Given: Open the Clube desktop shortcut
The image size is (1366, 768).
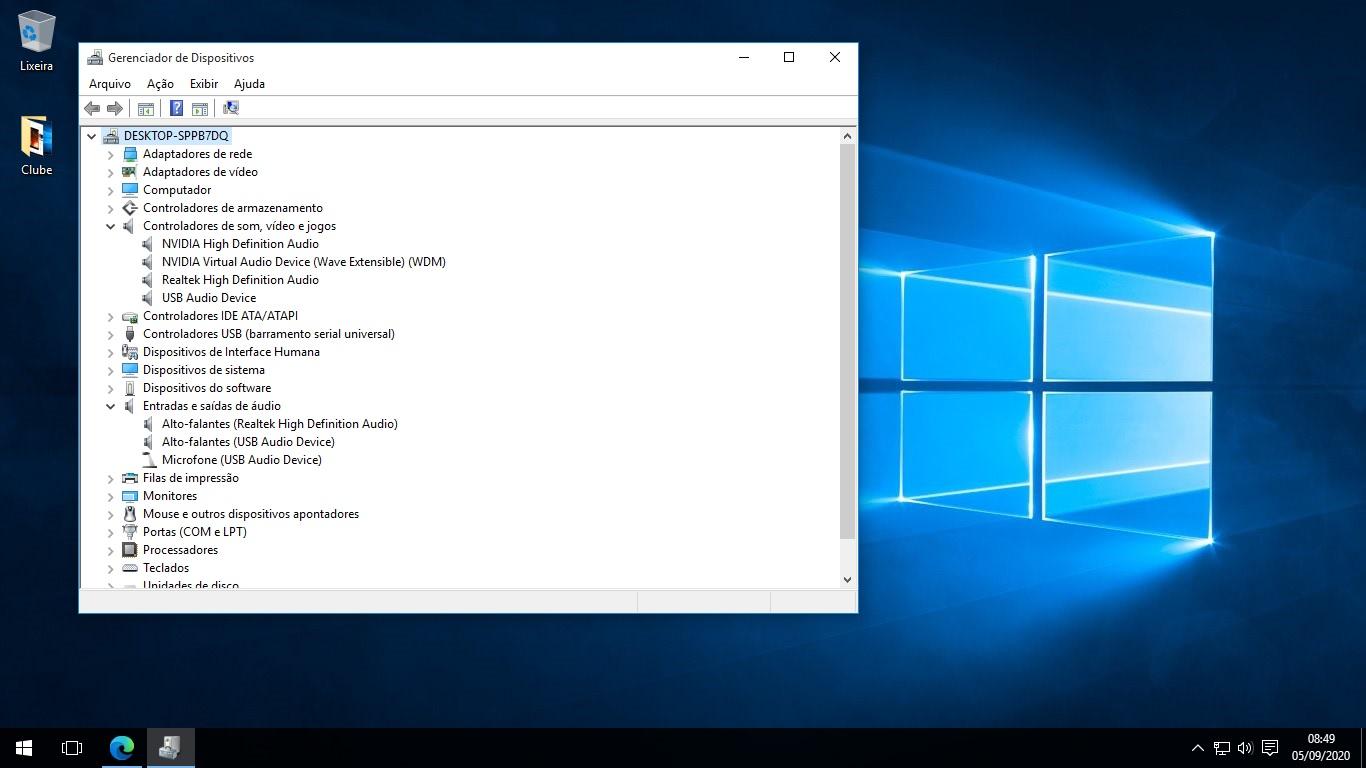Looking at the screenshot, I should click(36, 146).
